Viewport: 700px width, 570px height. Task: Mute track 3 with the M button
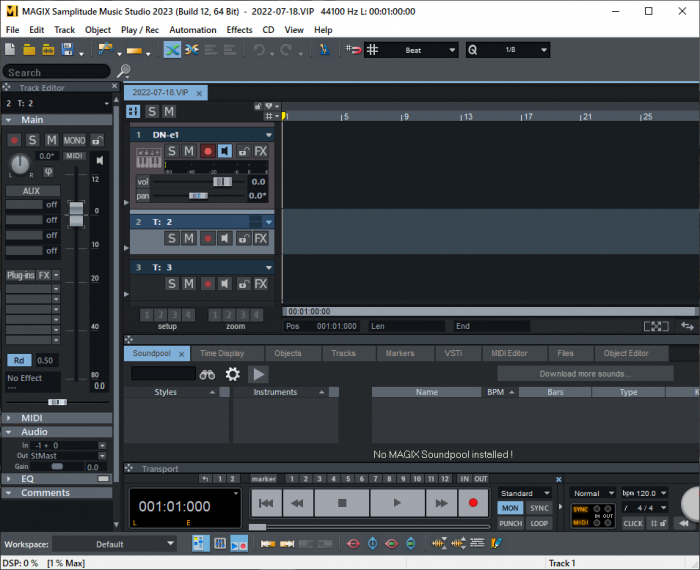pos(188,284)
